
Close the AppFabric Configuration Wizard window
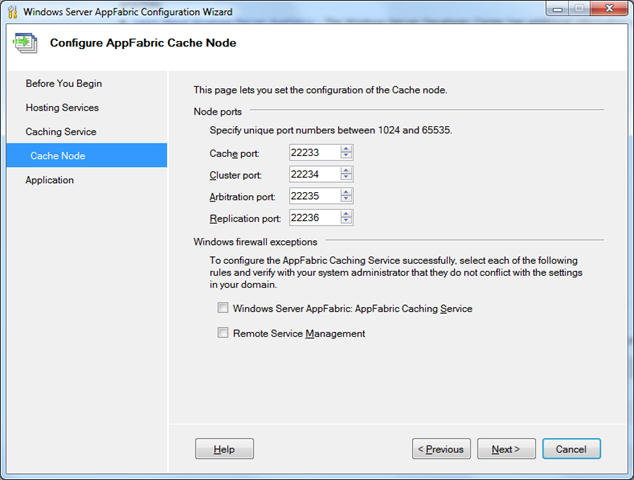pyautogui.click(x=609, y=8)
